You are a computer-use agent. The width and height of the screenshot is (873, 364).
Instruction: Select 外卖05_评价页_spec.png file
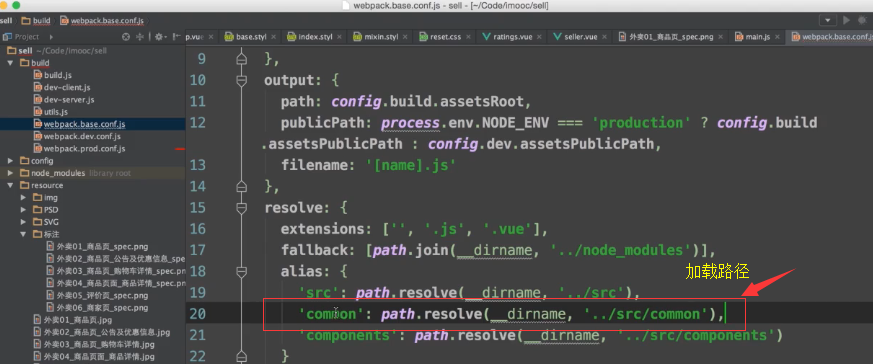tap(102, 296)
